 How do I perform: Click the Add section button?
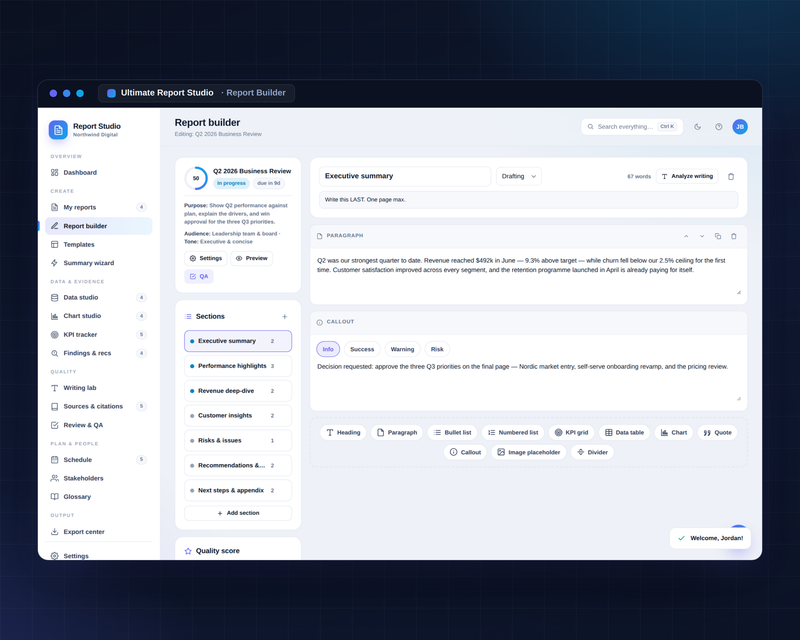coord(238,513)
